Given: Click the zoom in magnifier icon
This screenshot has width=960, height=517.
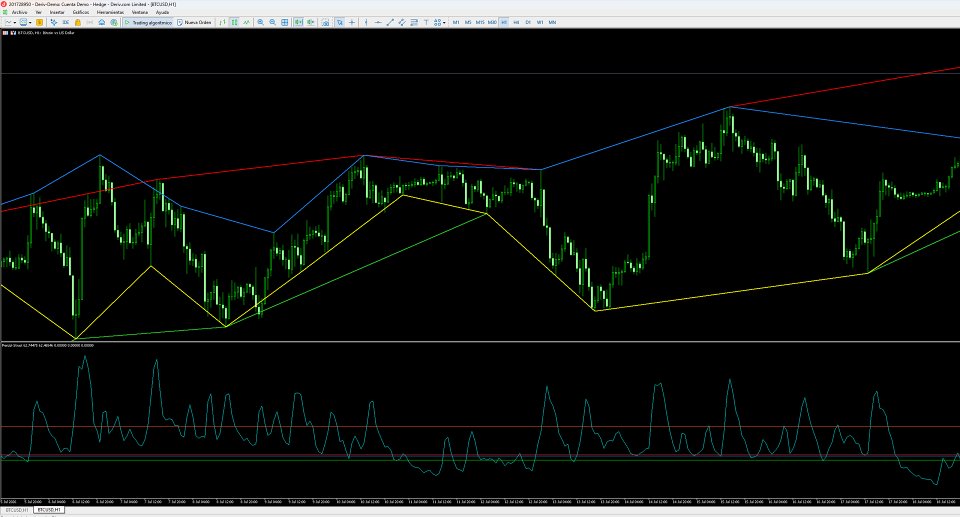Looking at the screenshot, I should point(260,22).
